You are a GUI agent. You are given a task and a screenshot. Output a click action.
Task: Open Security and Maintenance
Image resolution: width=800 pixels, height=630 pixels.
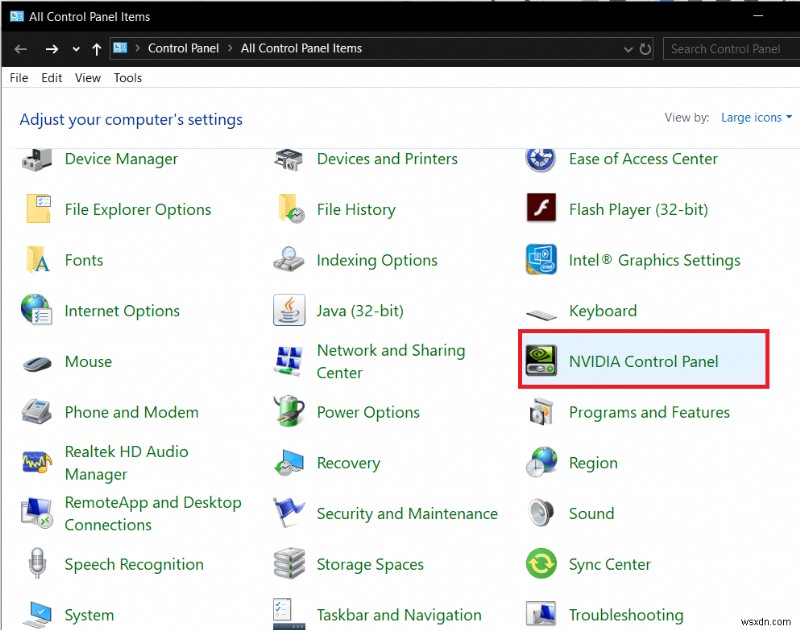407,513
